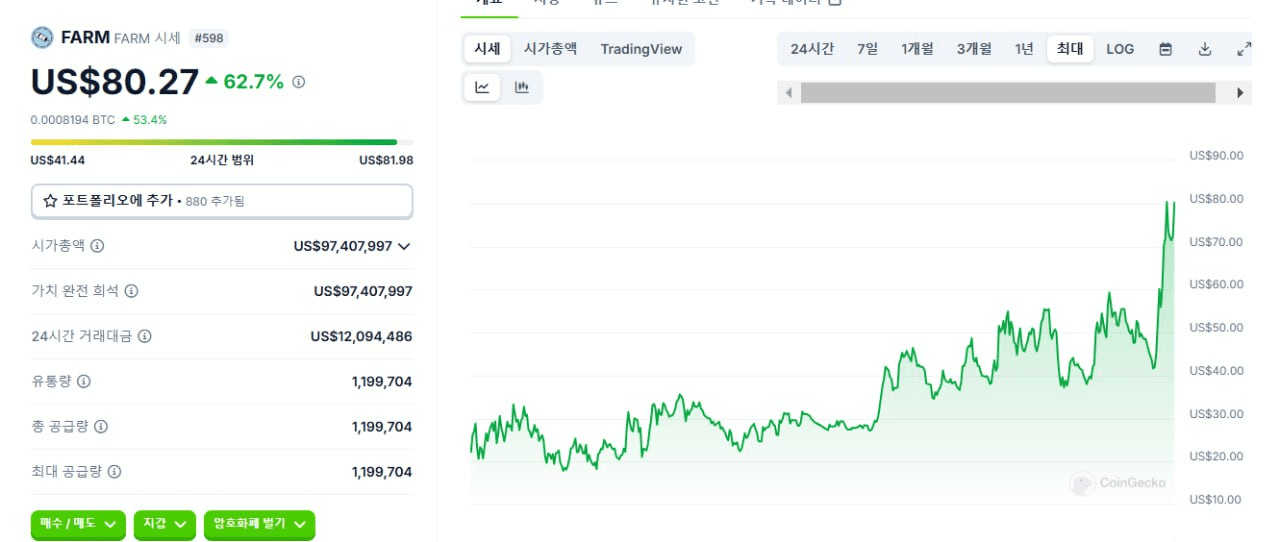Open the 지갑 dropdown

[164, 523]
